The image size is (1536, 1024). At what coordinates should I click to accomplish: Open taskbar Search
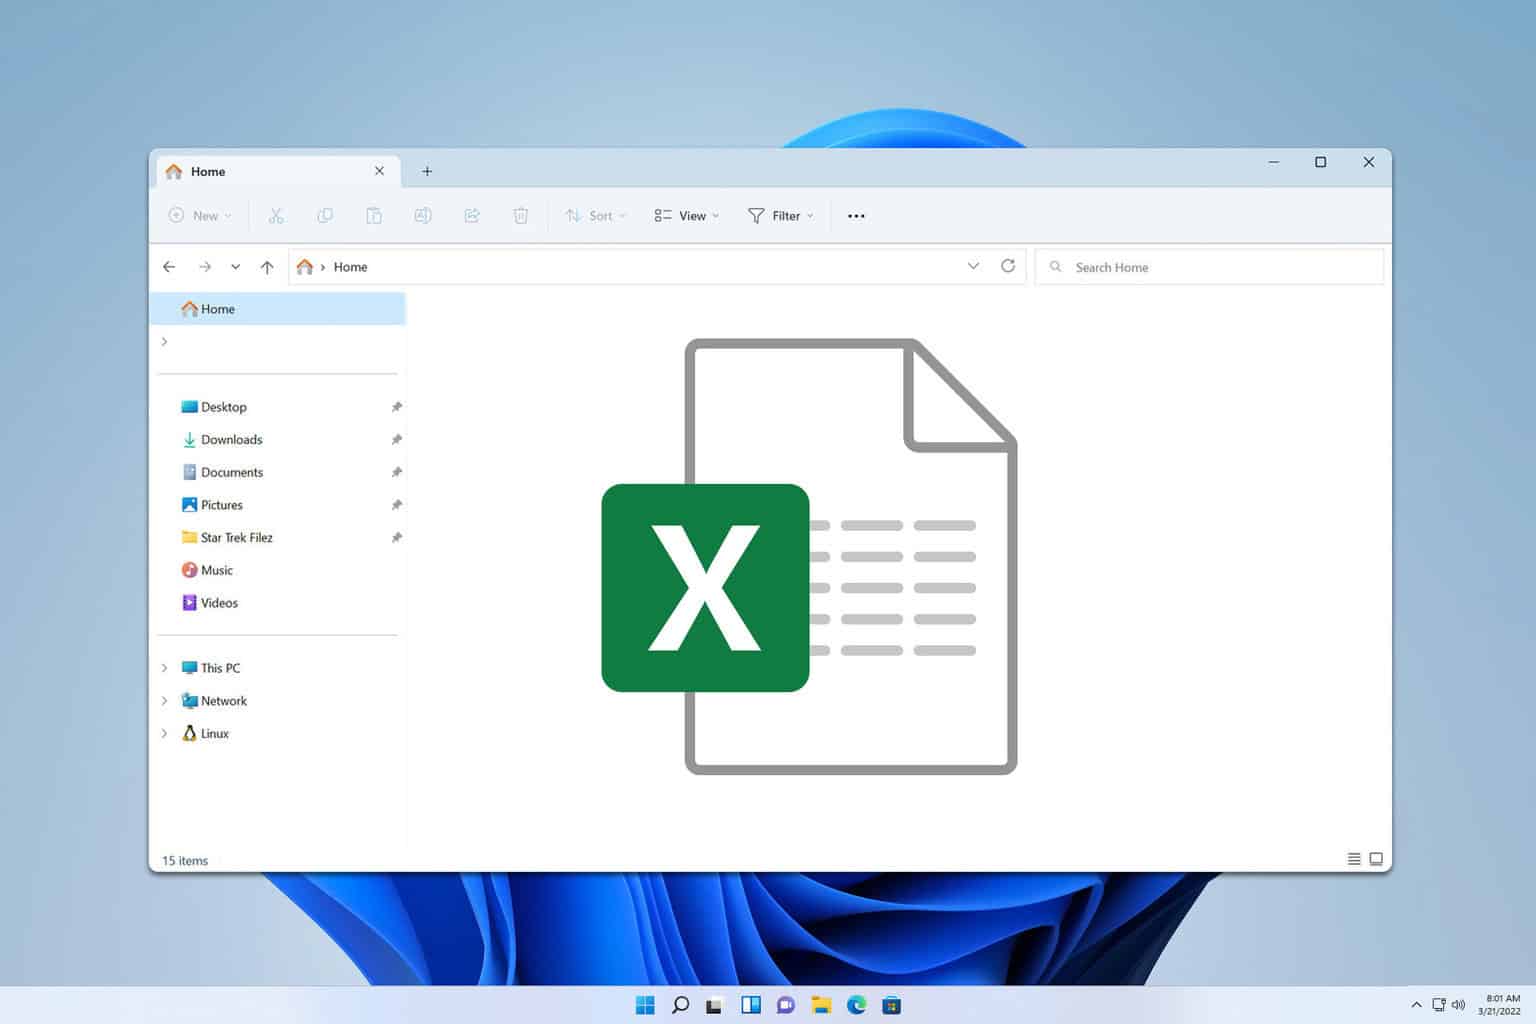pyautogui.click(x=680, y=1005)
